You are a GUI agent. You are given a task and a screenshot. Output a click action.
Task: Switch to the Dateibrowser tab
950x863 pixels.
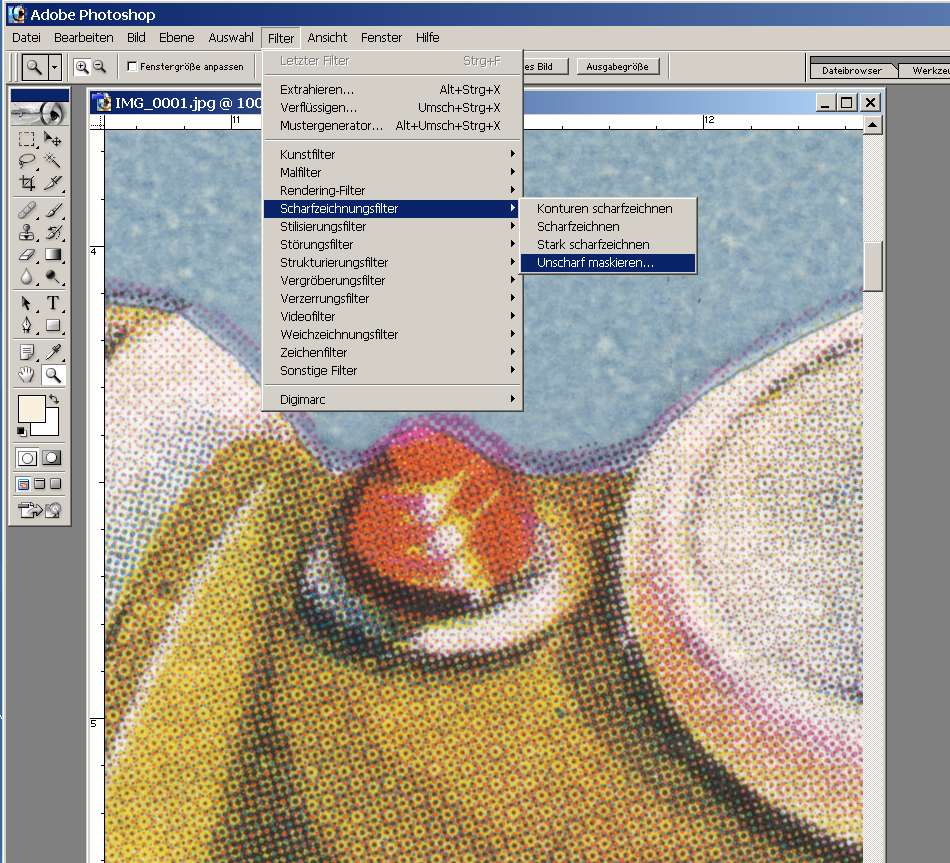(x=852, y=70)
